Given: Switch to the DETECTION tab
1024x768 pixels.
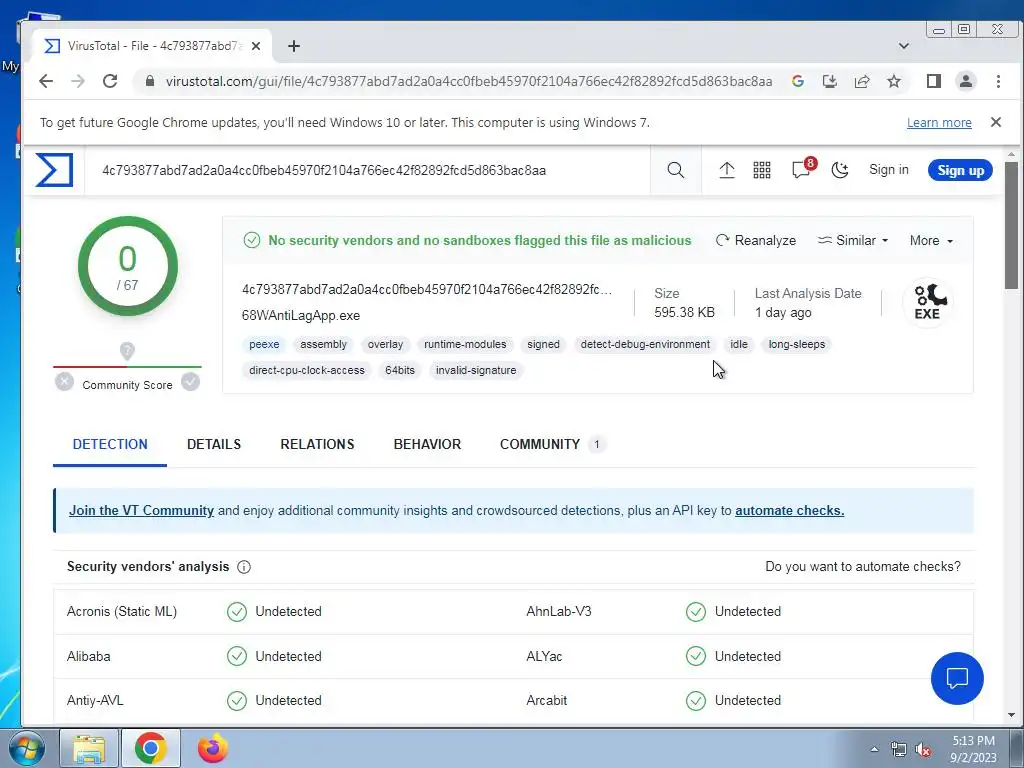Looking at the screenshot, I should [x=110, y=444].
